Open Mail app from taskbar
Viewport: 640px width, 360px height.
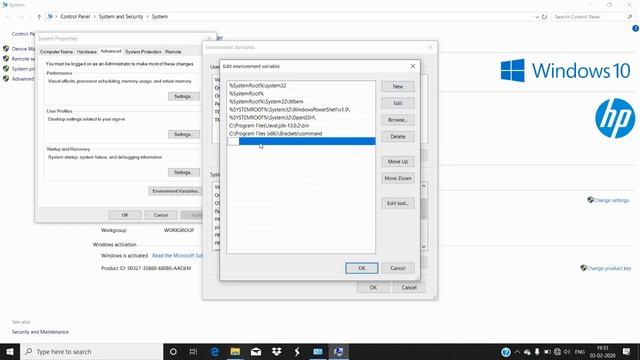point(256,351)
